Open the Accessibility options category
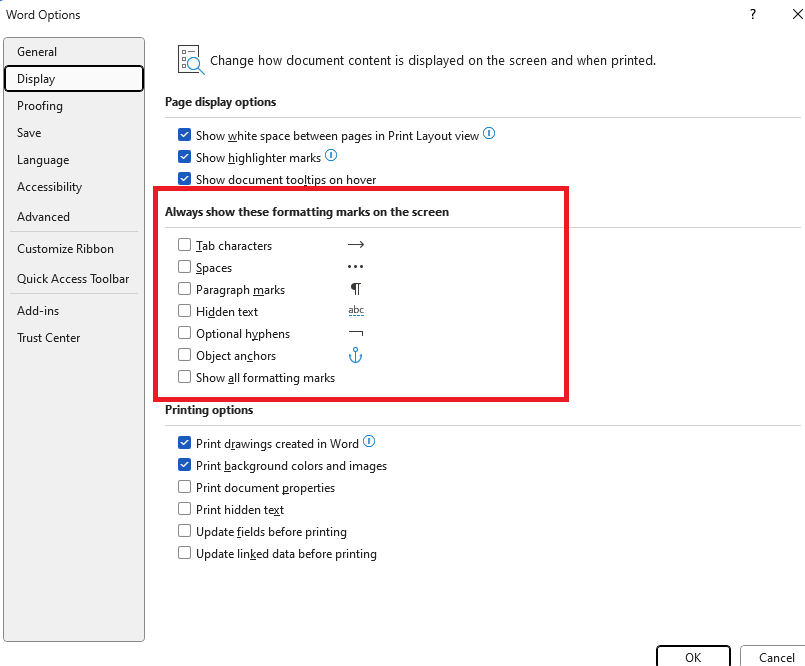The image size is (805, 666). coord(74,187)
